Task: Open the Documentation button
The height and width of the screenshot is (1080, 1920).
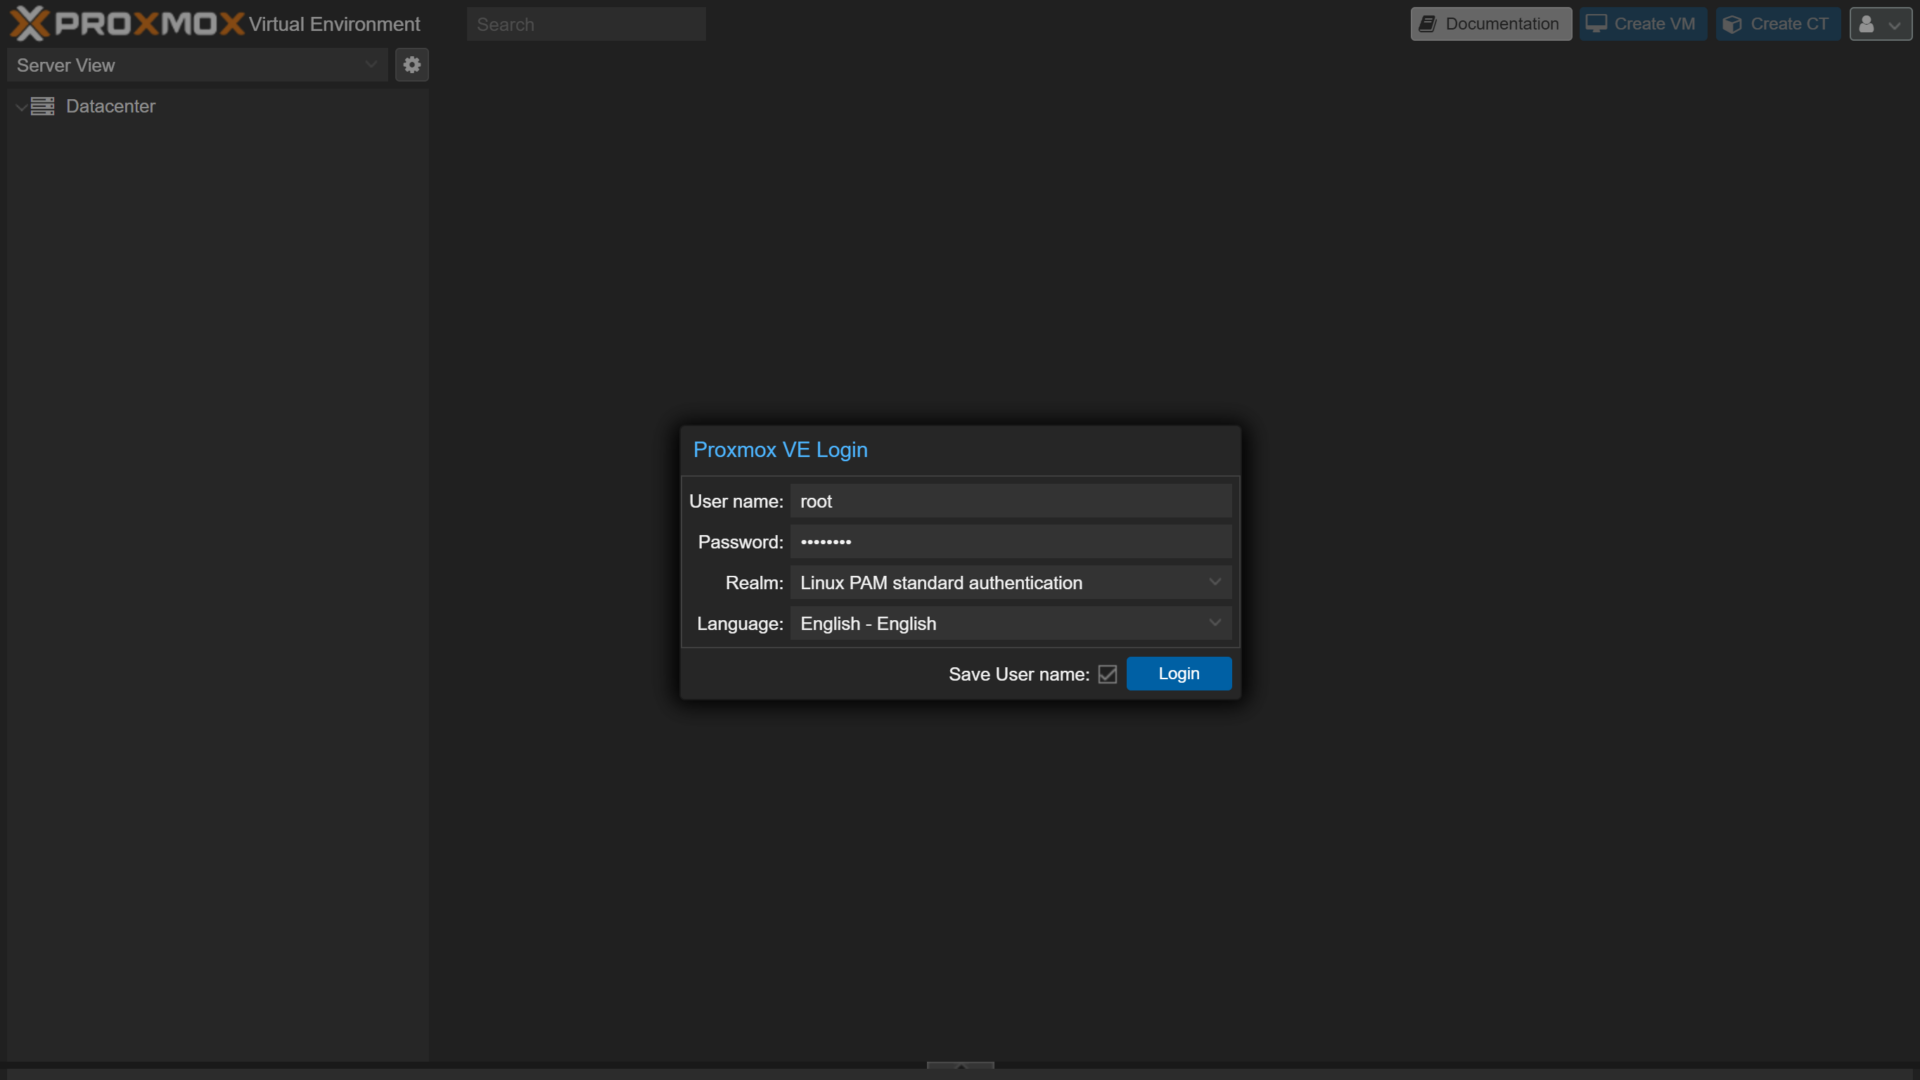Action: 1491,24
